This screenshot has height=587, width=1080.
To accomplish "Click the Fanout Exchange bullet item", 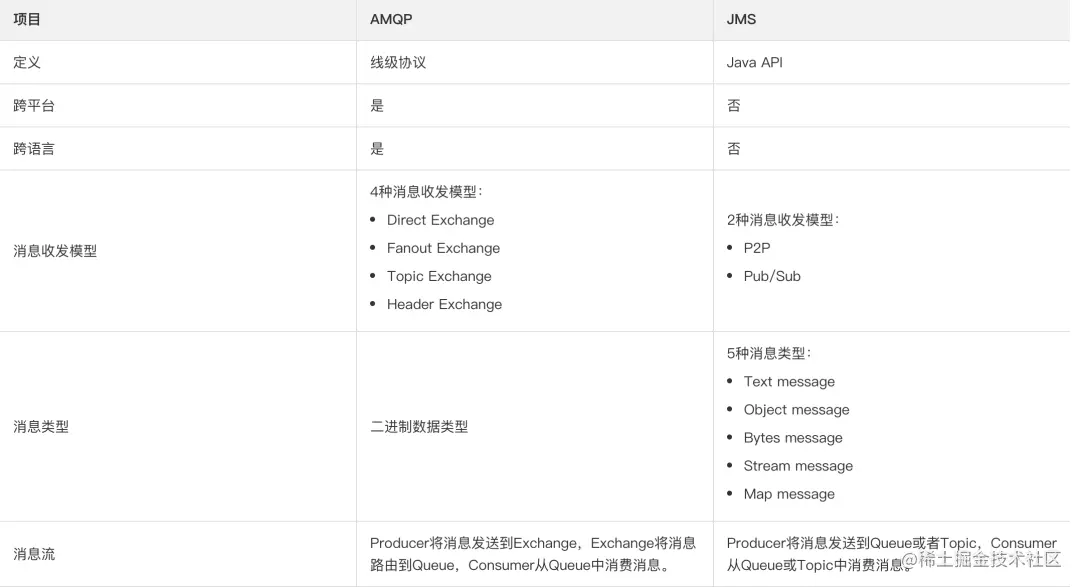I will pos(443,248).
